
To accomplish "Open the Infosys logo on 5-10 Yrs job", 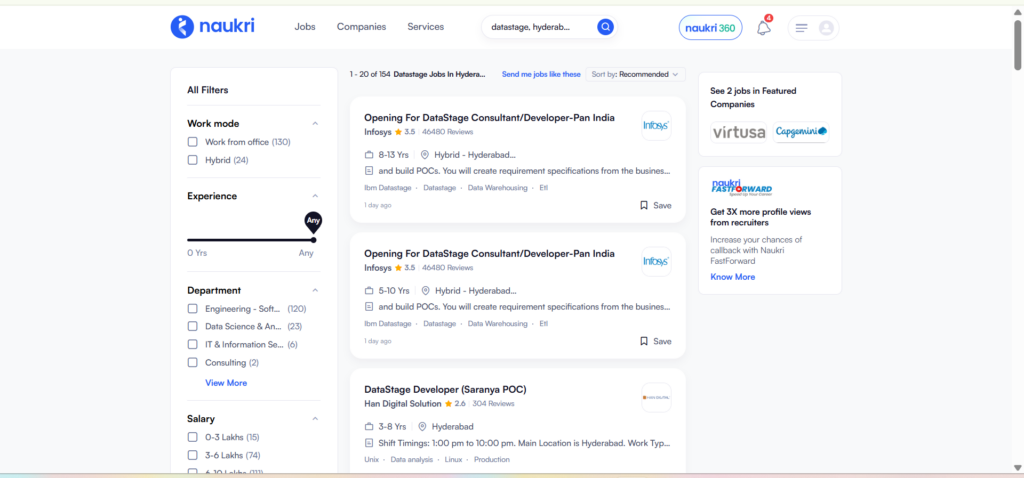I will click(x=656, y=261).
